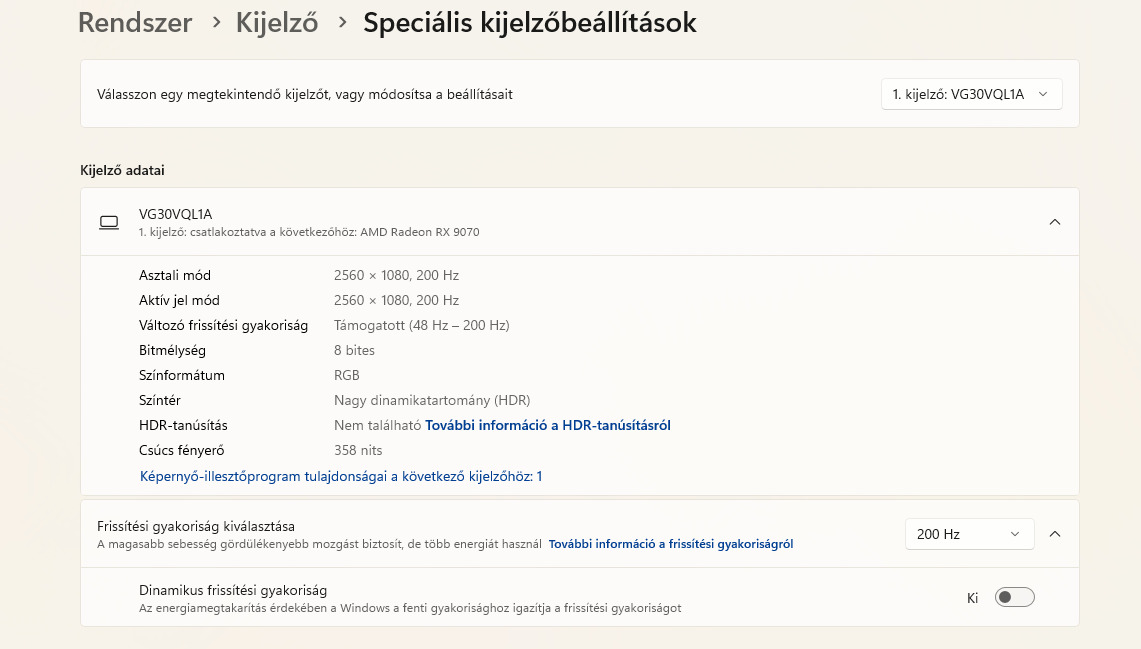Open Képernyő-illesztőprogram tulajdonságai link
This screenshot has width=1141, height=649.
point(341,476)
